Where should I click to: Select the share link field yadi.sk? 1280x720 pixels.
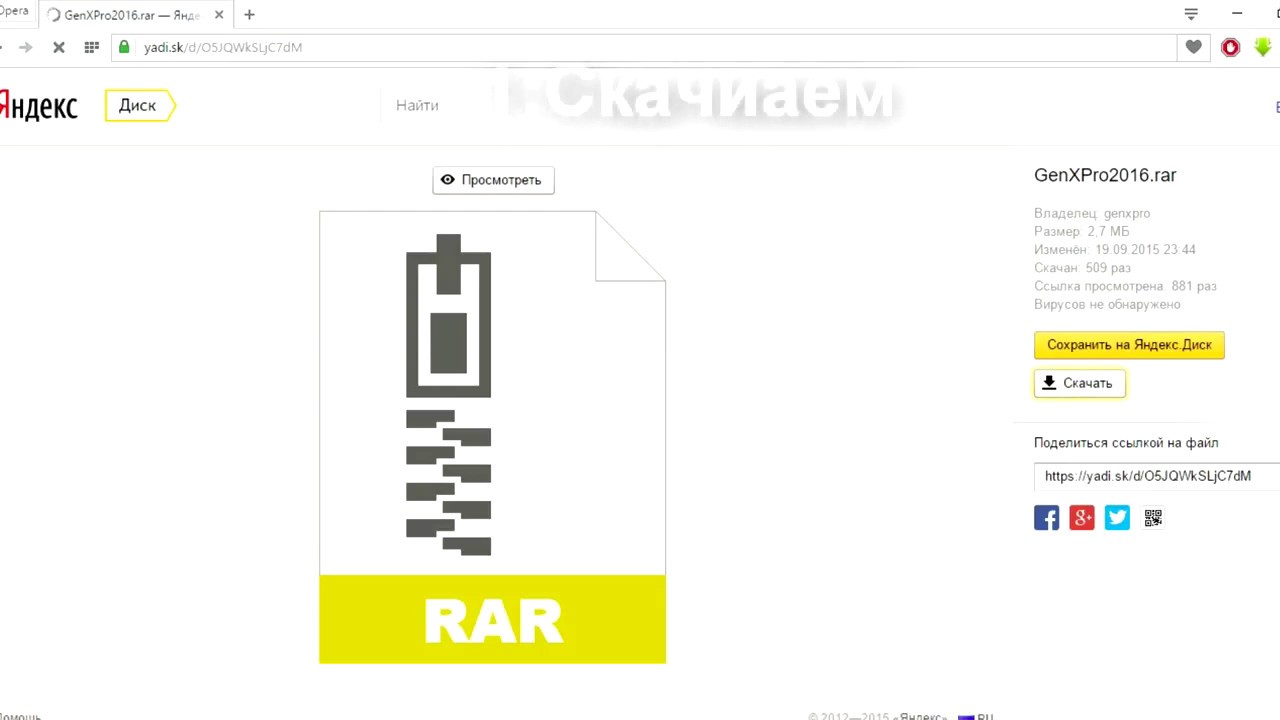tap(1157, 476)
